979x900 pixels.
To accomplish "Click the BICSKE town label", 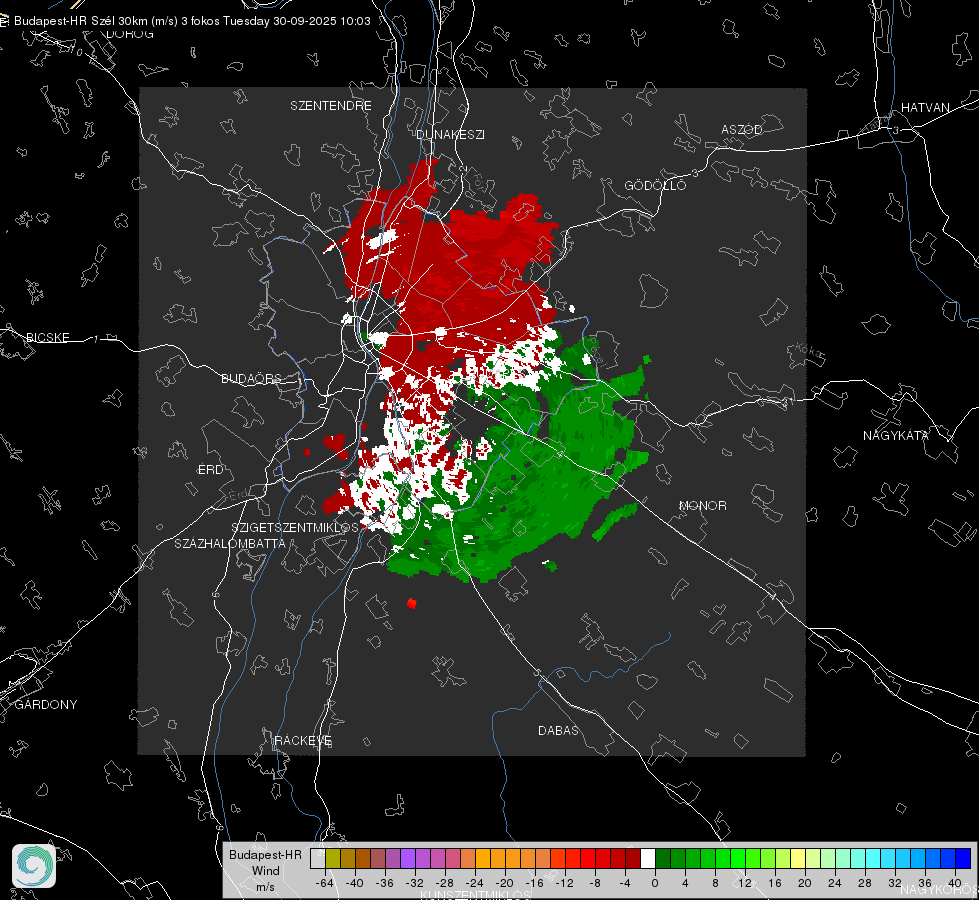I will click(47, 337).
